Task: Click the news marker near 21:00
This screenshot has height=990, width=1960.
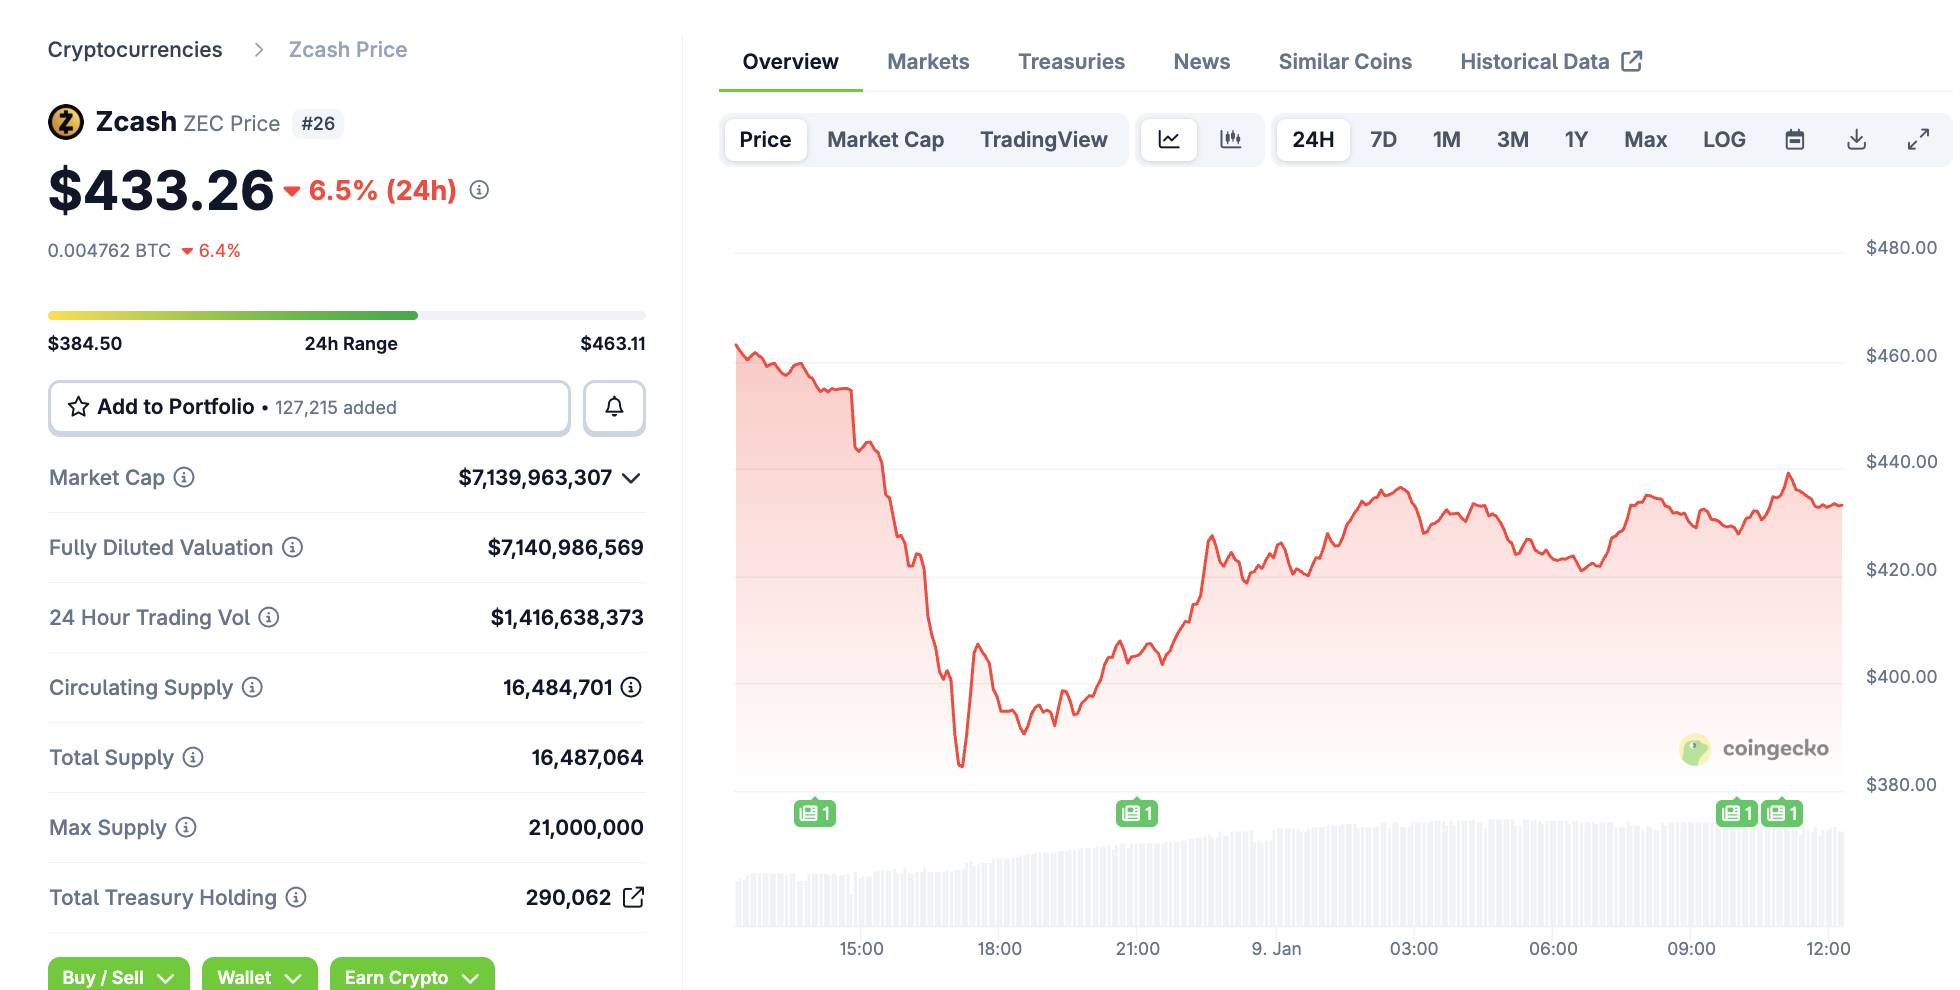Action: tap(1136, 813)
